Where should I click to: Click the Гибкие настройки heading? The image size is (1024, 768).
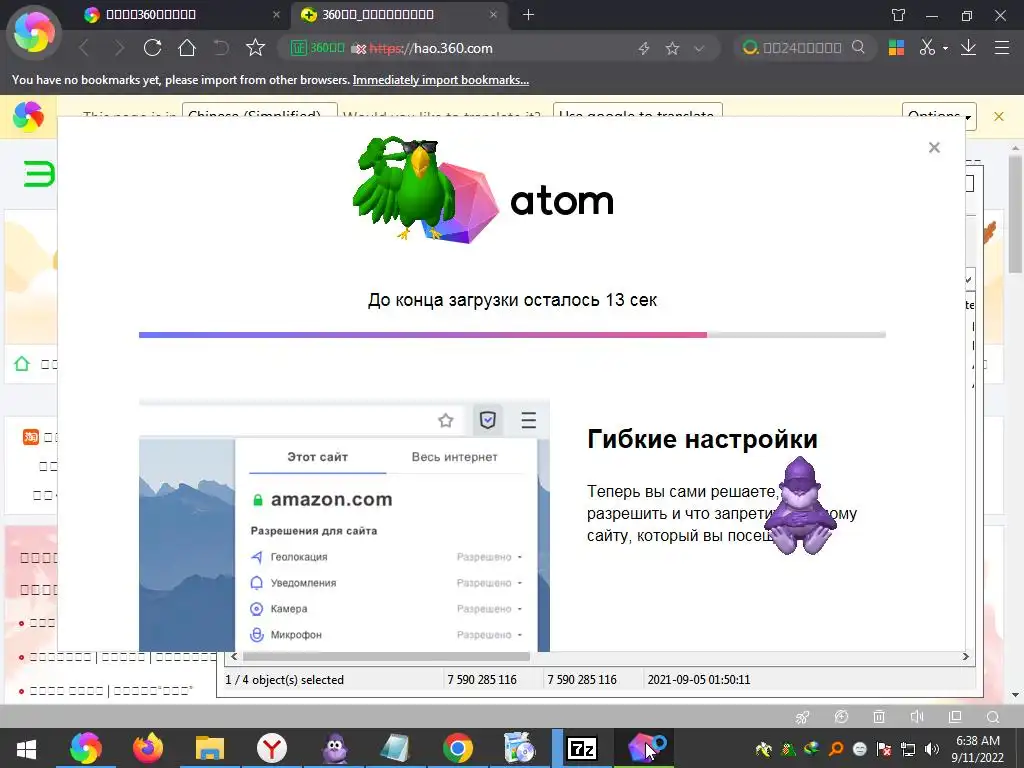pyautogui.click(x=702, y=439)
